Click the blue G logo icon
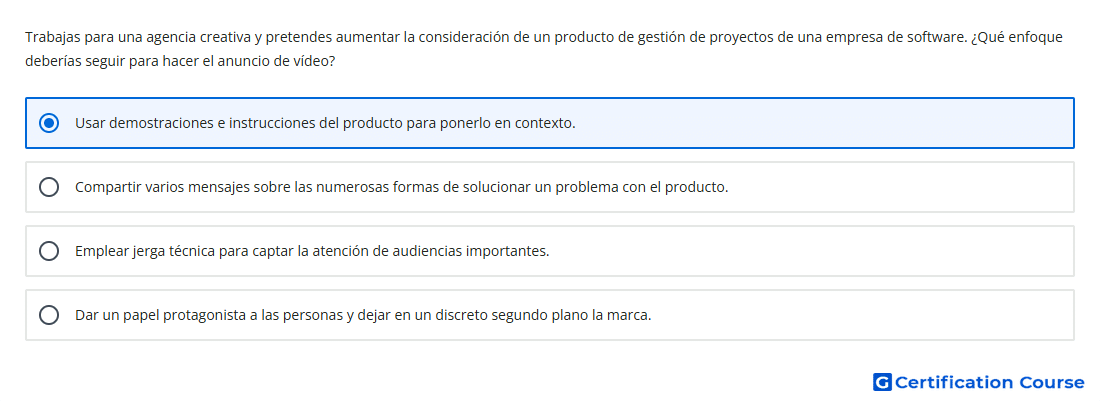This screenshot has height=401, width=1100. tap(882, 382)
